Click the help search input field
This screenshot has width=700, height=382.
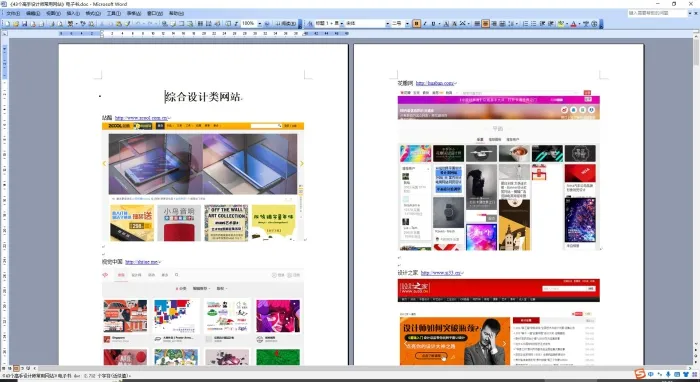[x=657, y=13]
